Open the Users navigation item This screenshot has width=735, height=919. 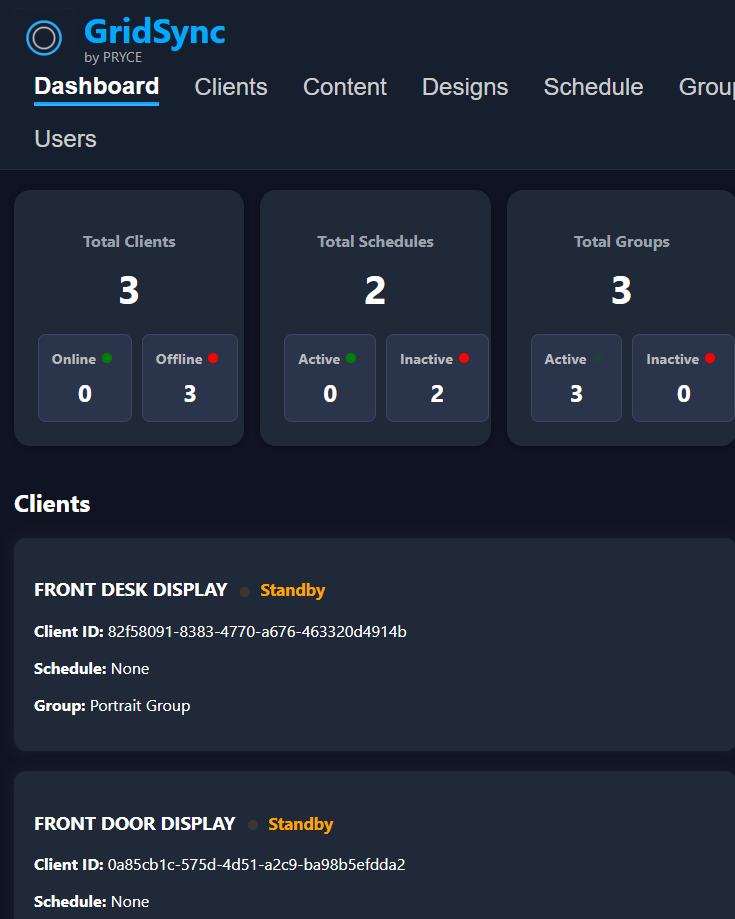65,139
